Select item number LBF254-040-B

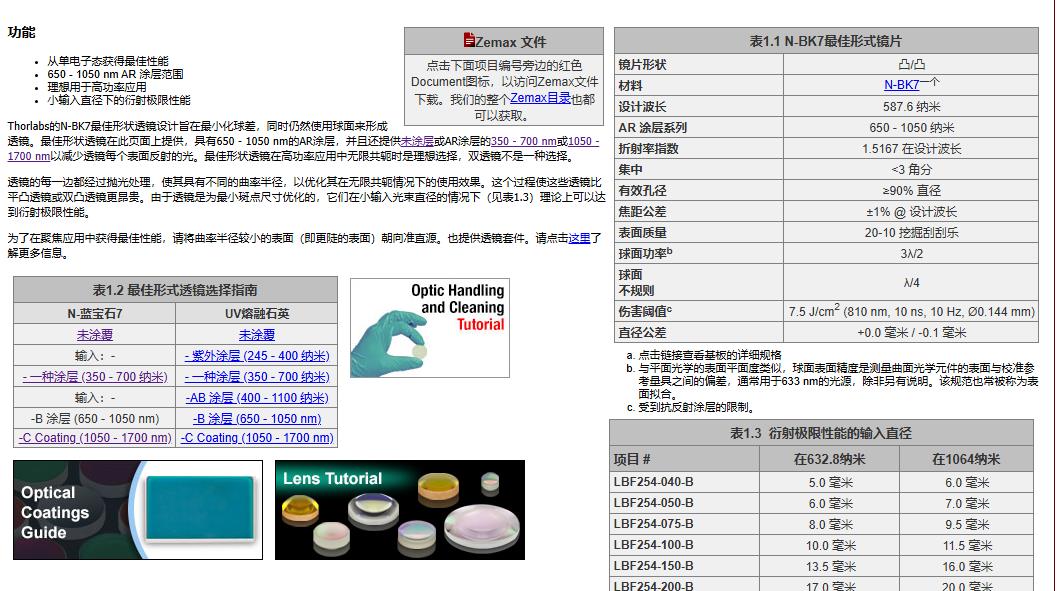(653, 482)
